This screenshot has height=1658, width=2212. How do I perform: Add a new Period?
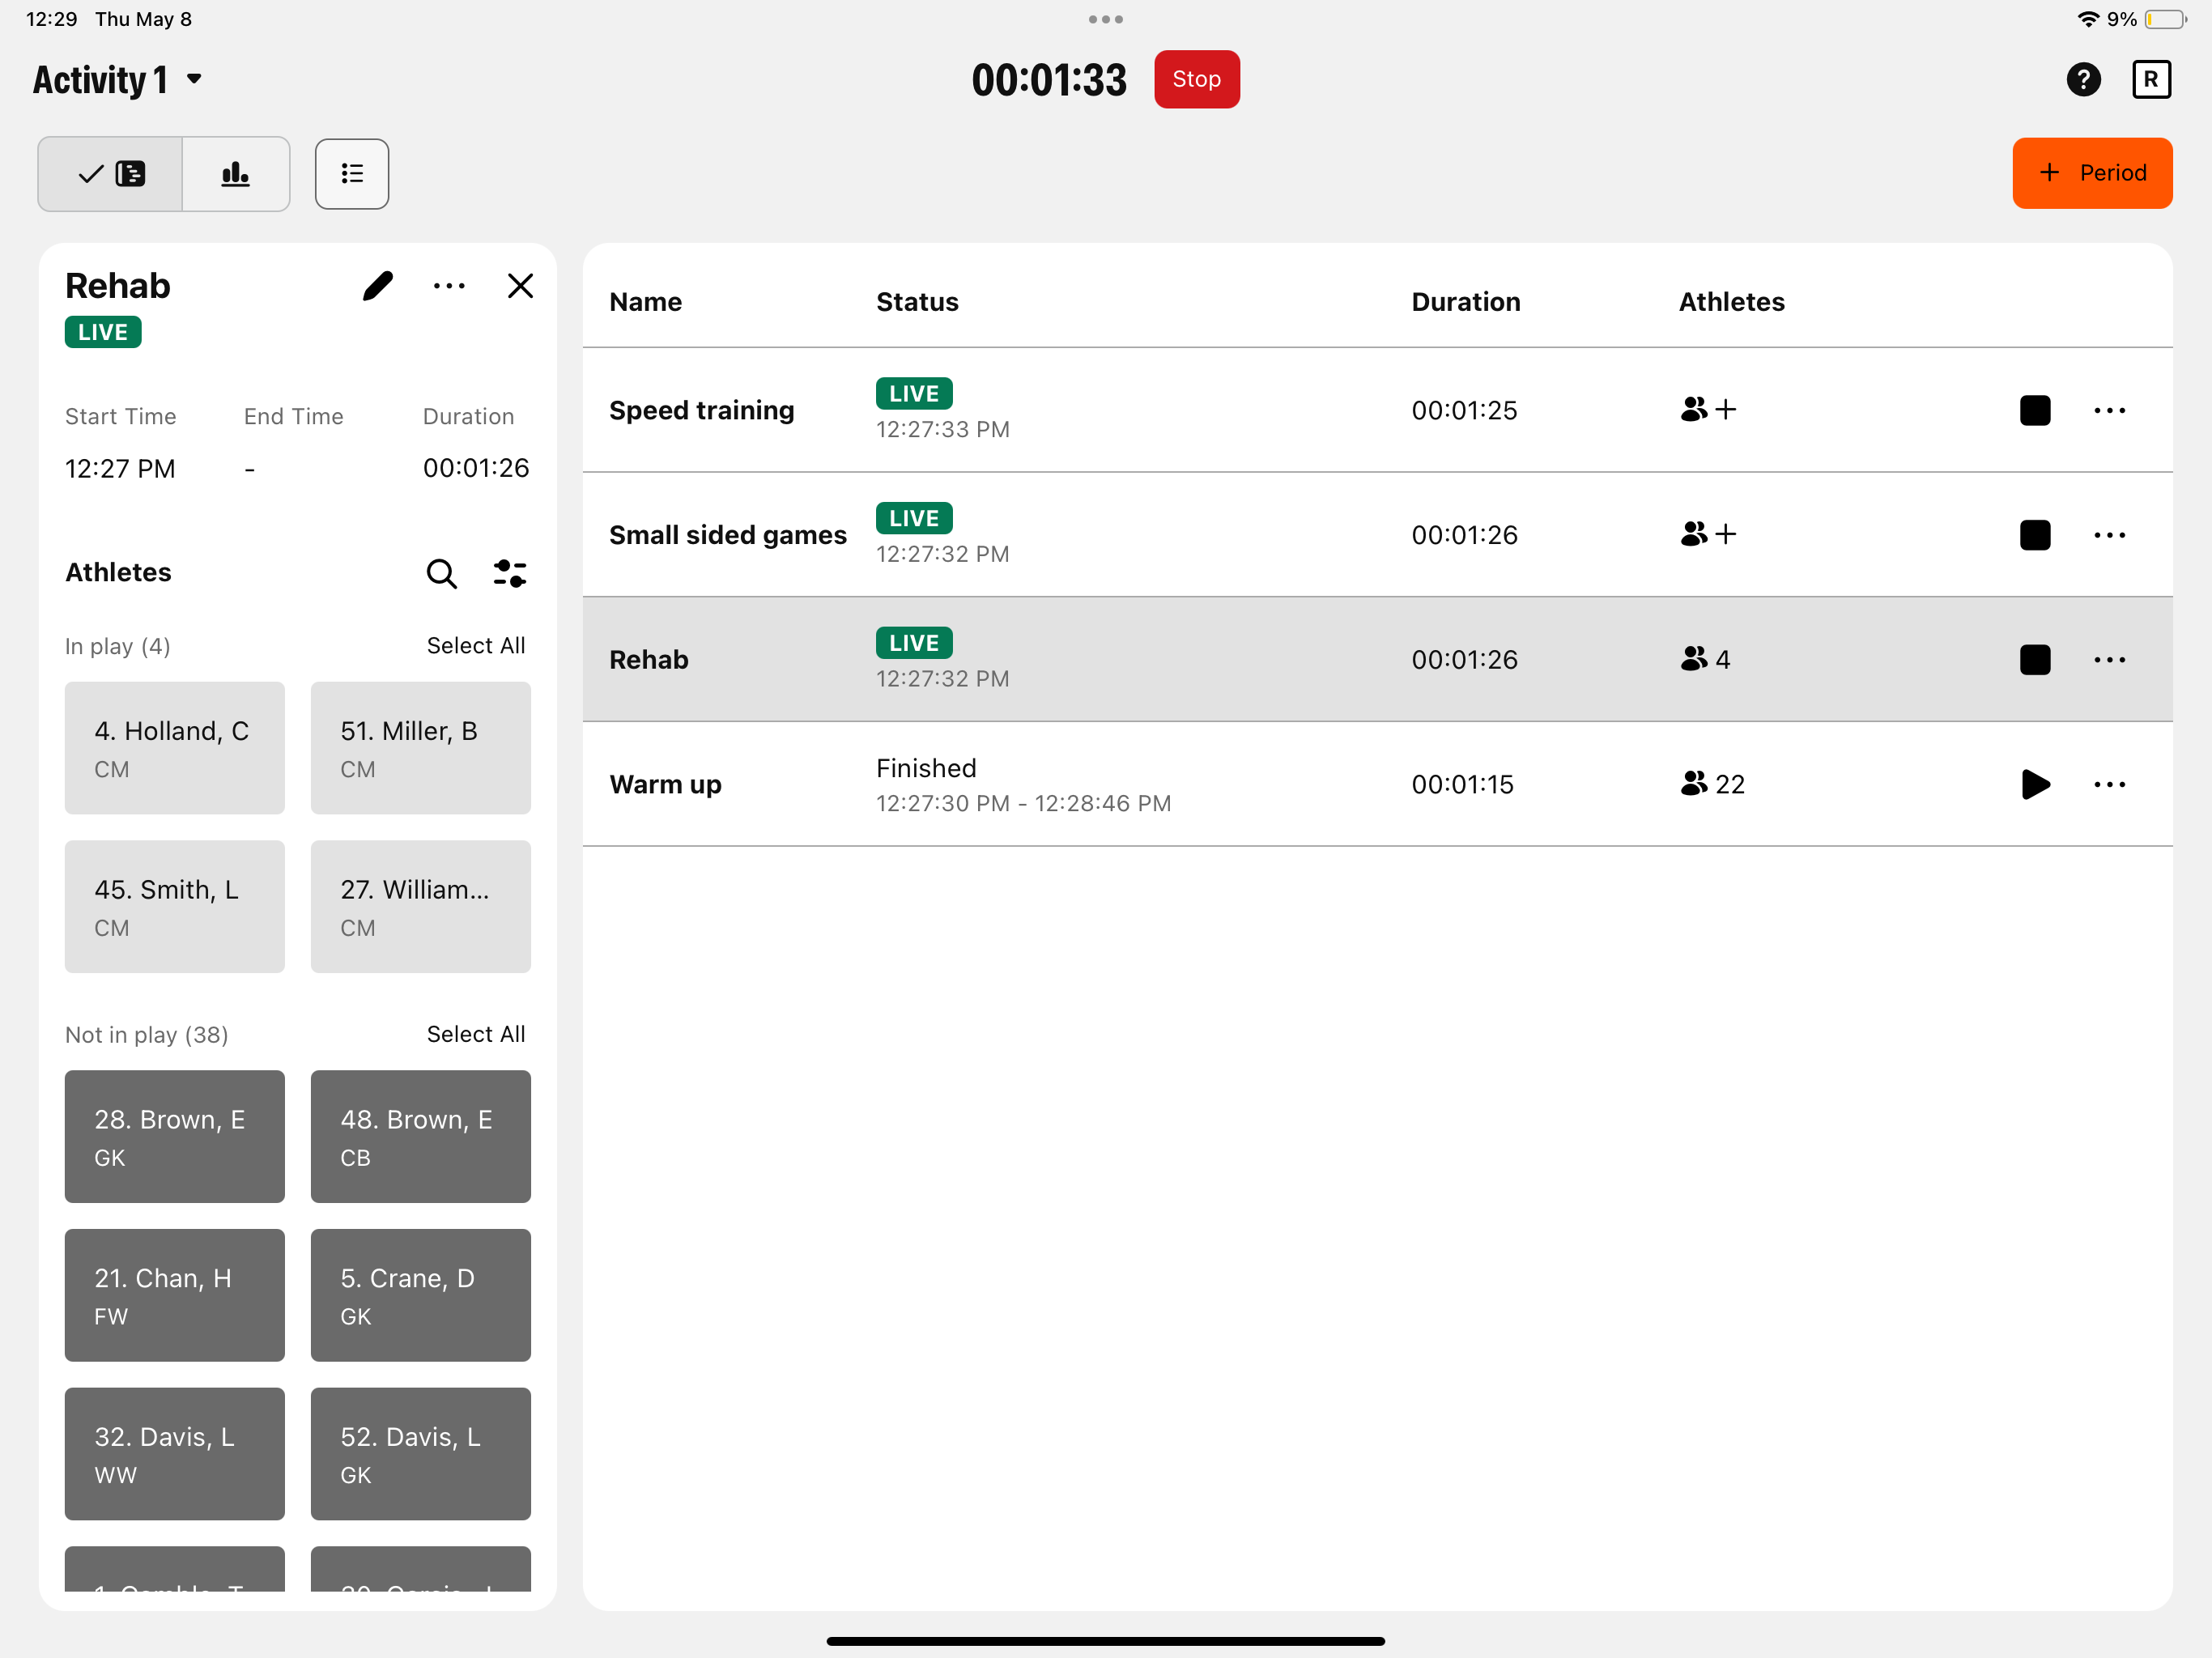pos(2092,173)
